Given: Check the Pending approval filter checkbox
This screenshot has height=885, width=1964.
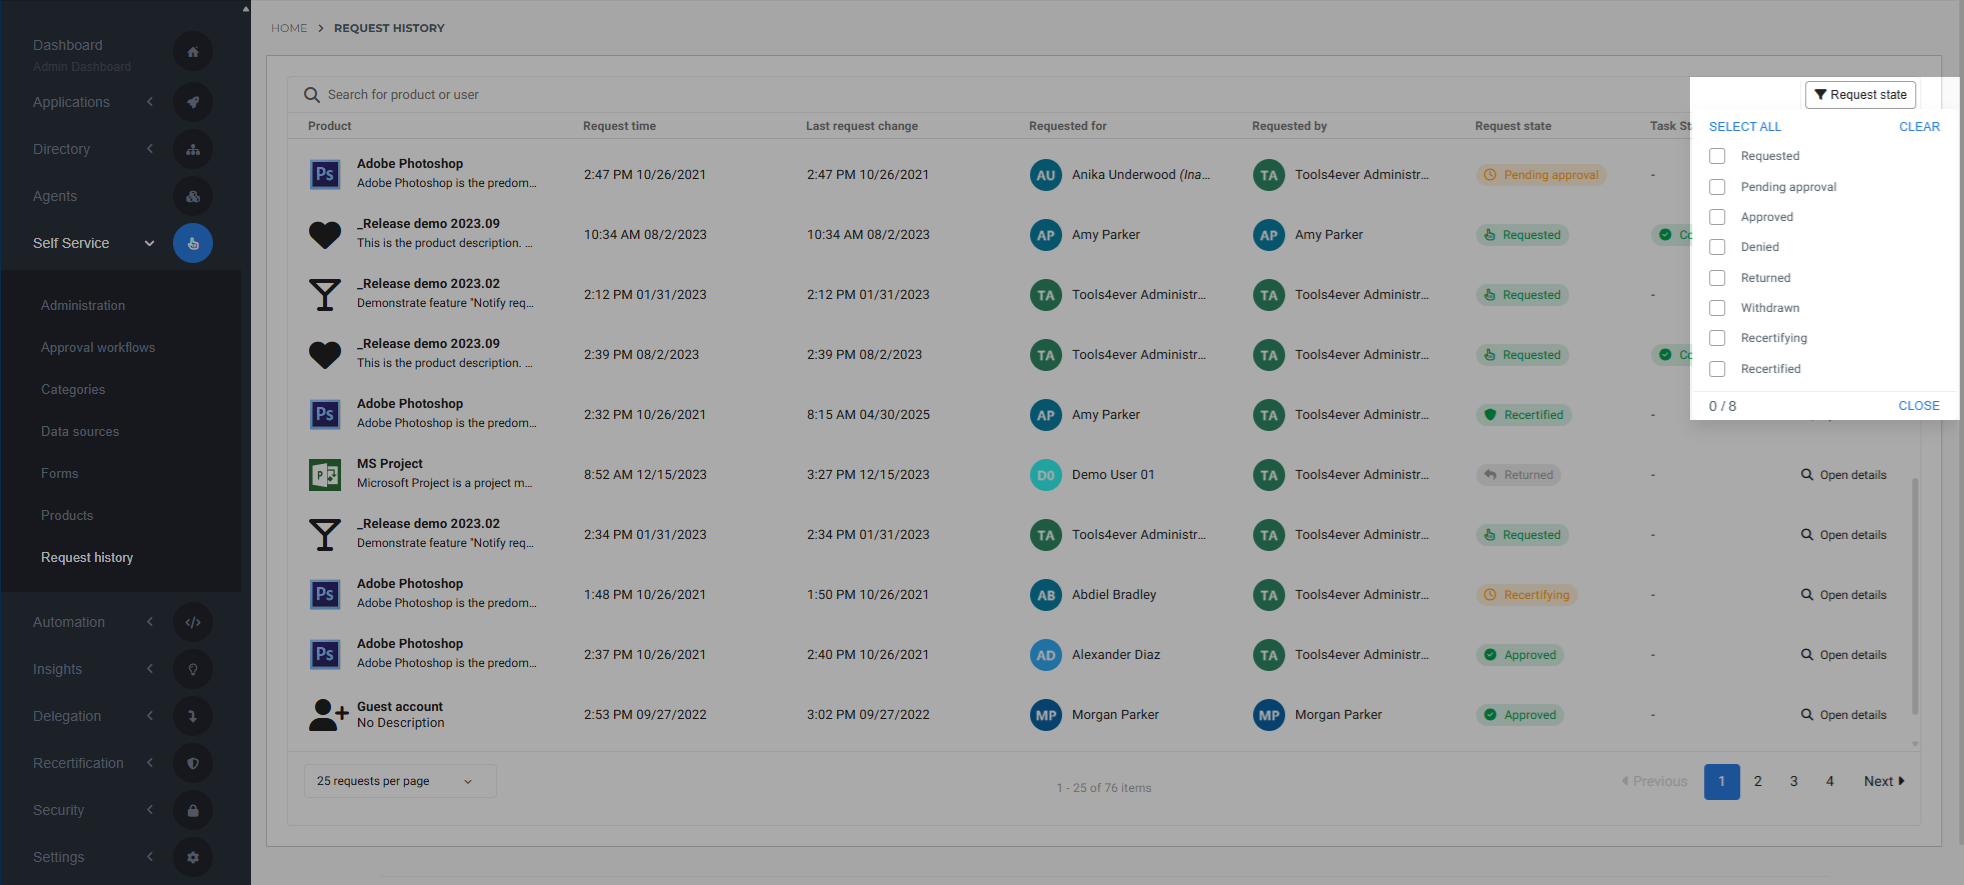Looking at the screenshot, I should pyautogui.click(x=1717, y=187).
